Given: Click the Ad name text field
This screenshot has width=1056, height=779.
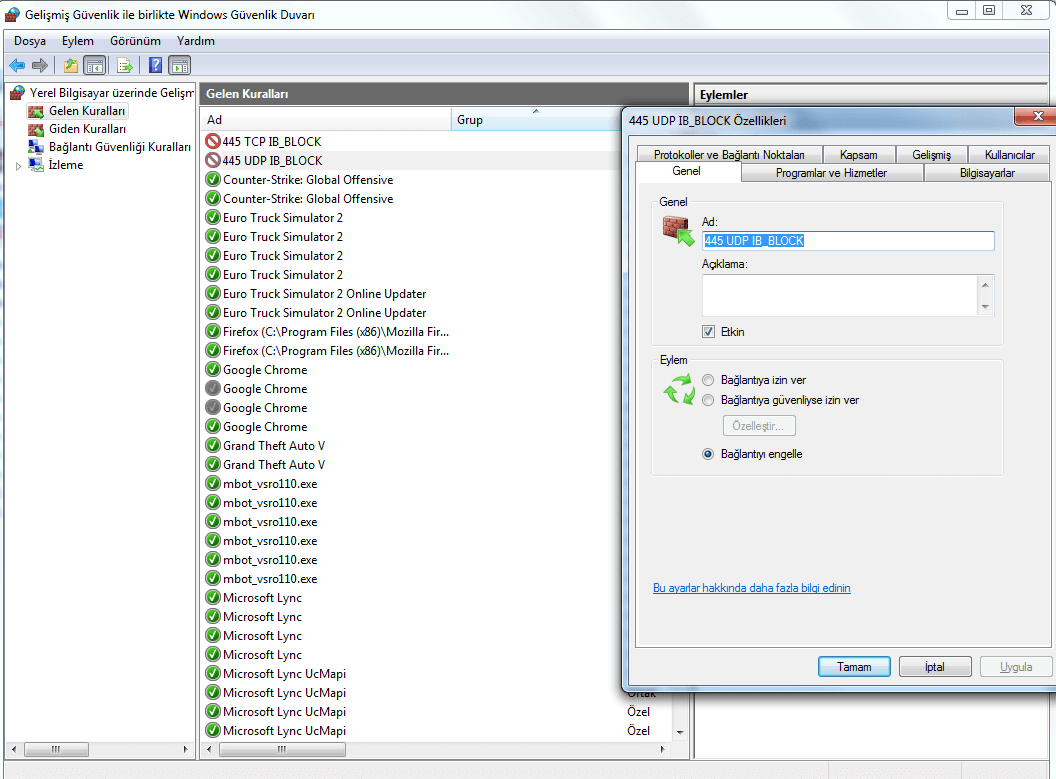Looking at the screenshot, I should pyautogui.click(x=848, y=241).
